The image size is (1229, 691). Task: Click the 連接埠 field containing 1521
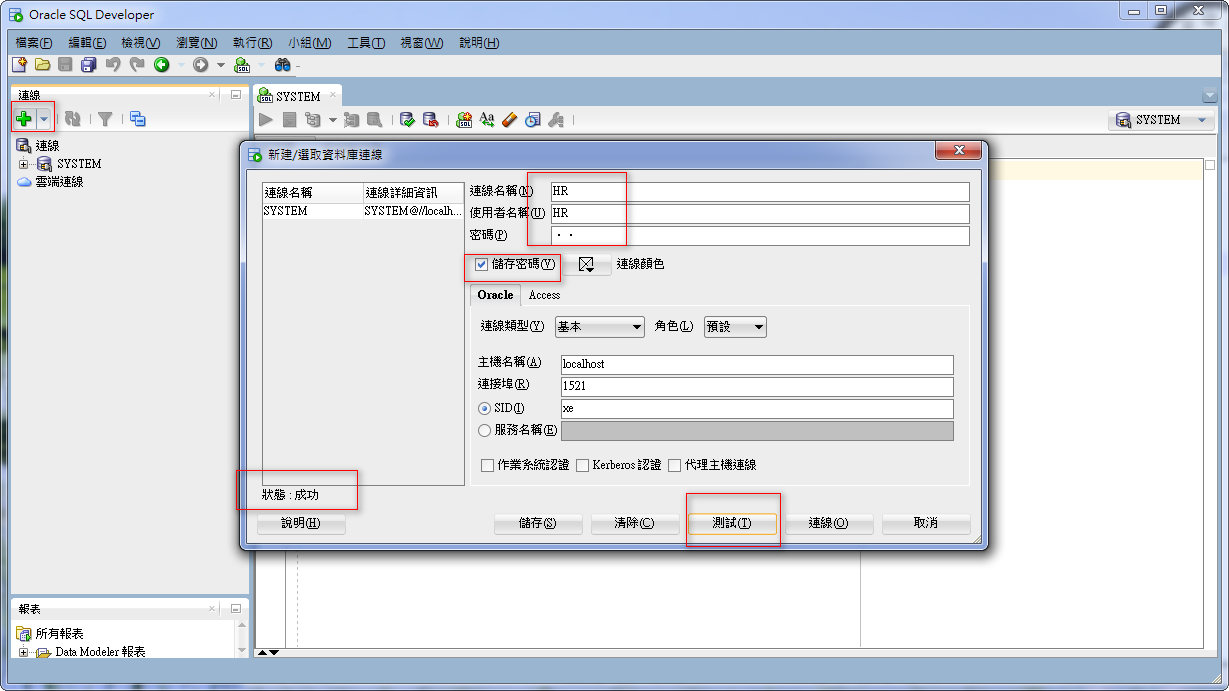point(756,387)
